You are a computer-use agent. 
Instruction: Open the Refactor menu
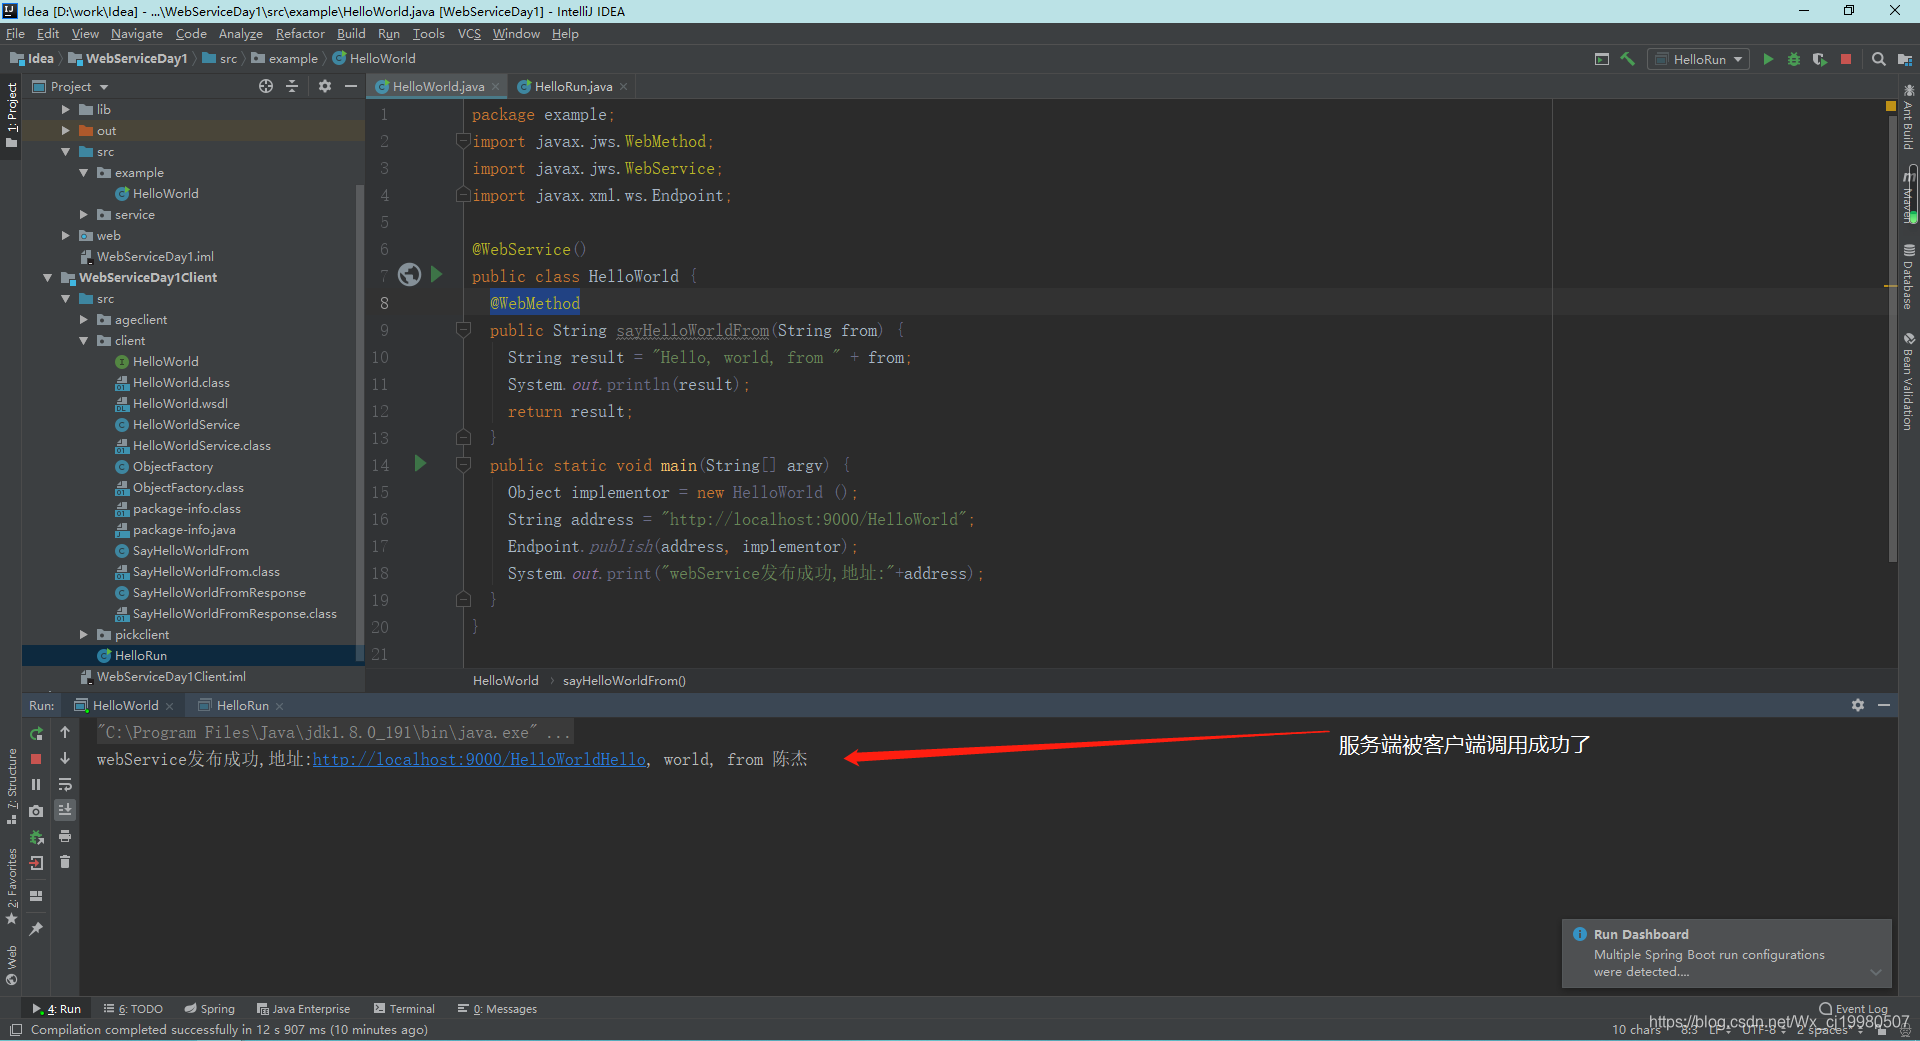pyautogui.click(x=300, y=34)
